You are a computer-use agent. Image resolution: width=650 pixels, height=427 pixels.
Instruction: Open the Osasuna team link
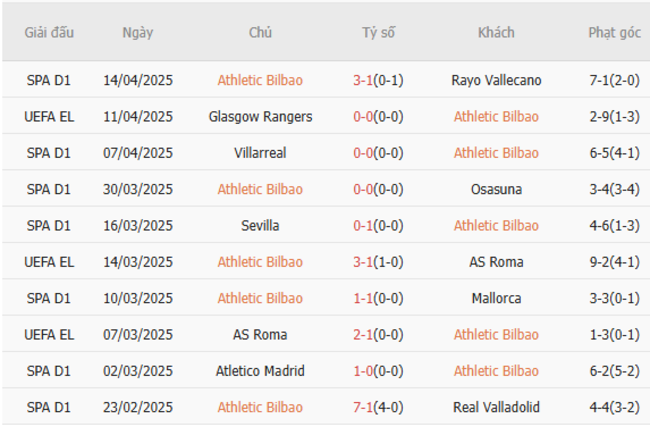[496, 189]
